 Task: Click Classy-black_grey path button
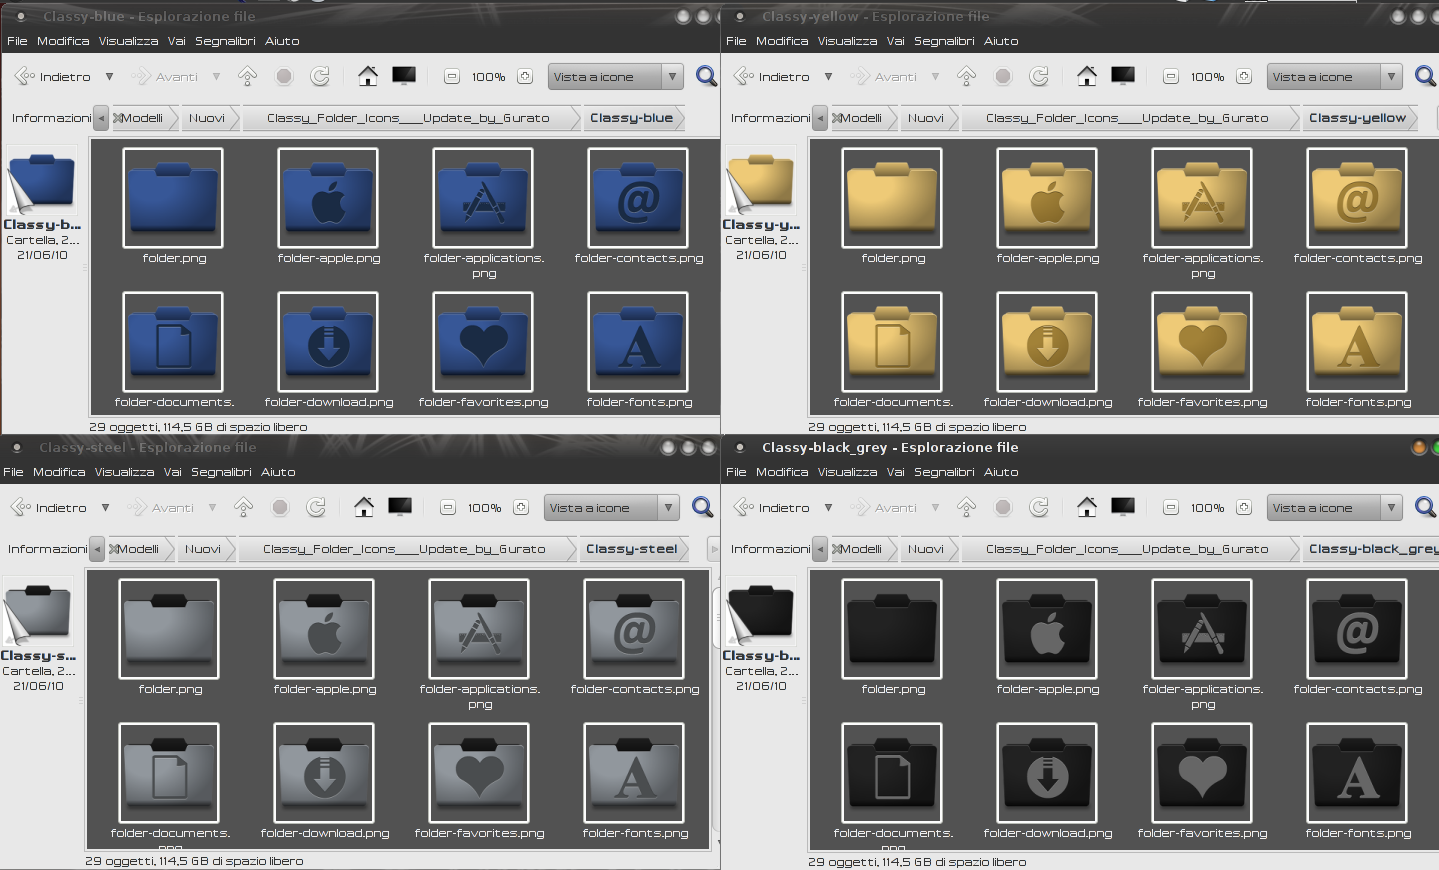coord(1372,549)
